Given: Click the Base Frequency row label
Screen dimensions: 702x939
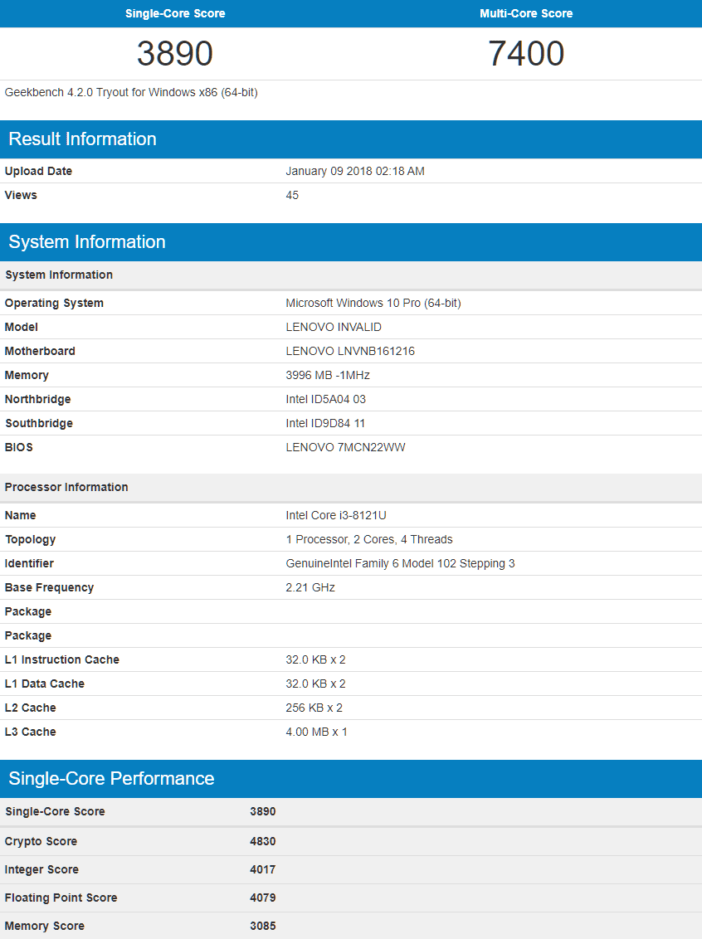Looking at the screenshot, I should coord(49,587).
